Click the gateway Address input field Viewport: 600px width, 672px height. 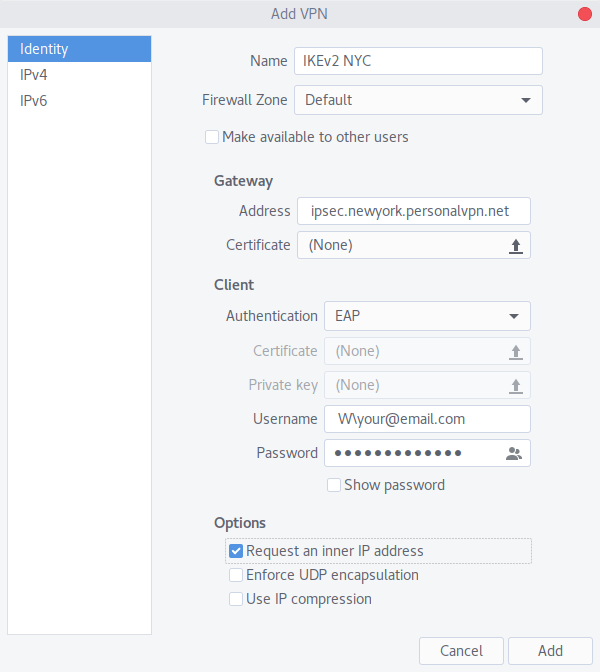click(x=414, y=211)
